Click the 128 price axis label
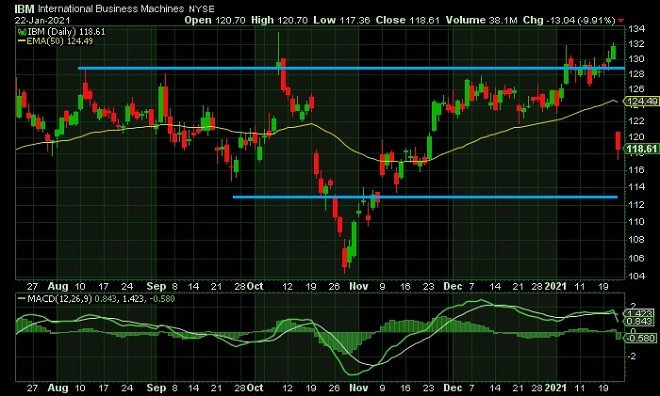This screenshot has width=660, height=396. pyautogui.click(x=636, y=74)
